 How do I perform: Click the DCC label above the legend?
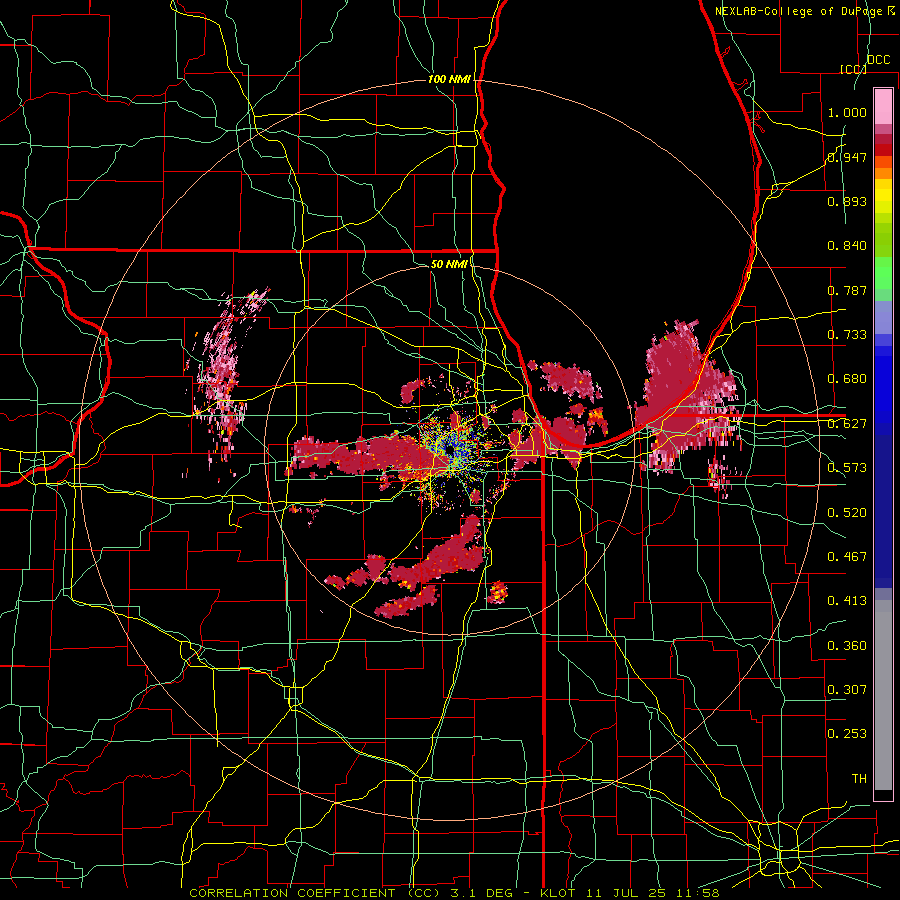coord(878,60)
